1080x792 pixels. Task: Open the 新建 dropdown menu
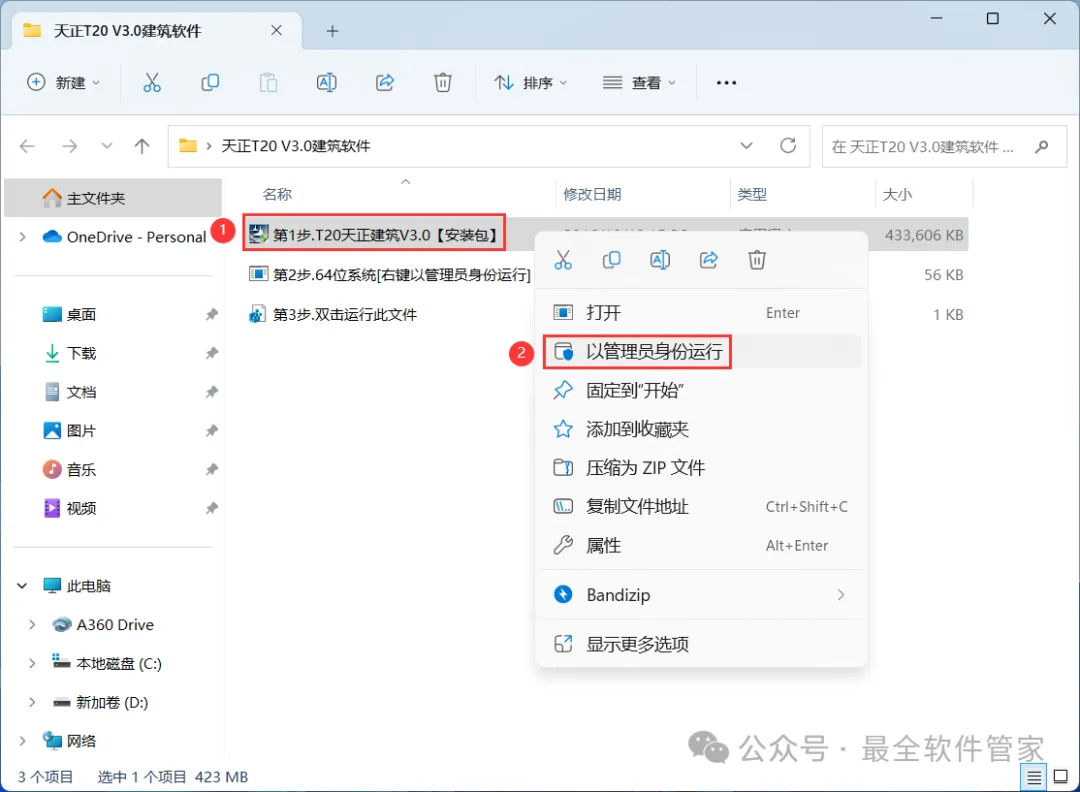point(63,83)
